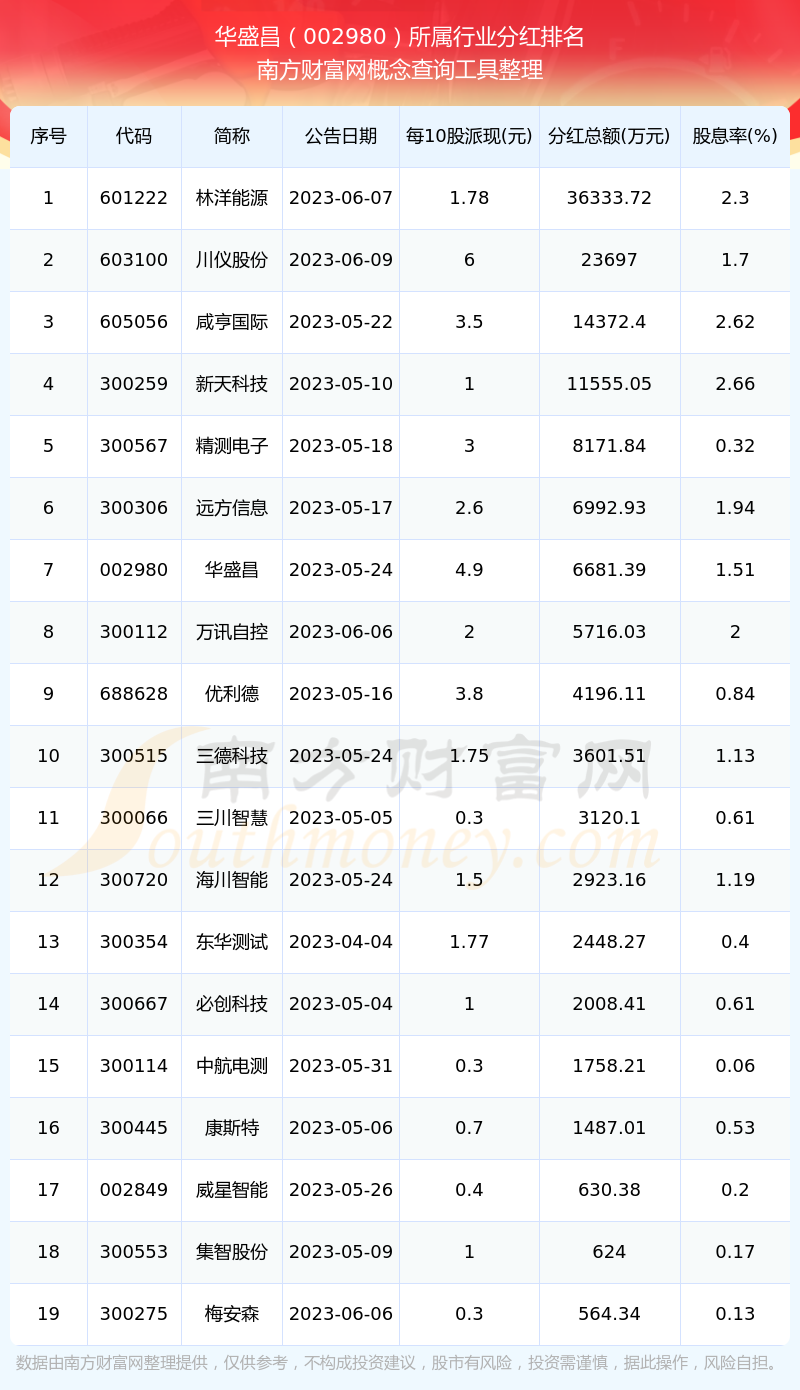Click the 新天科技 stock name

point(232,384)
